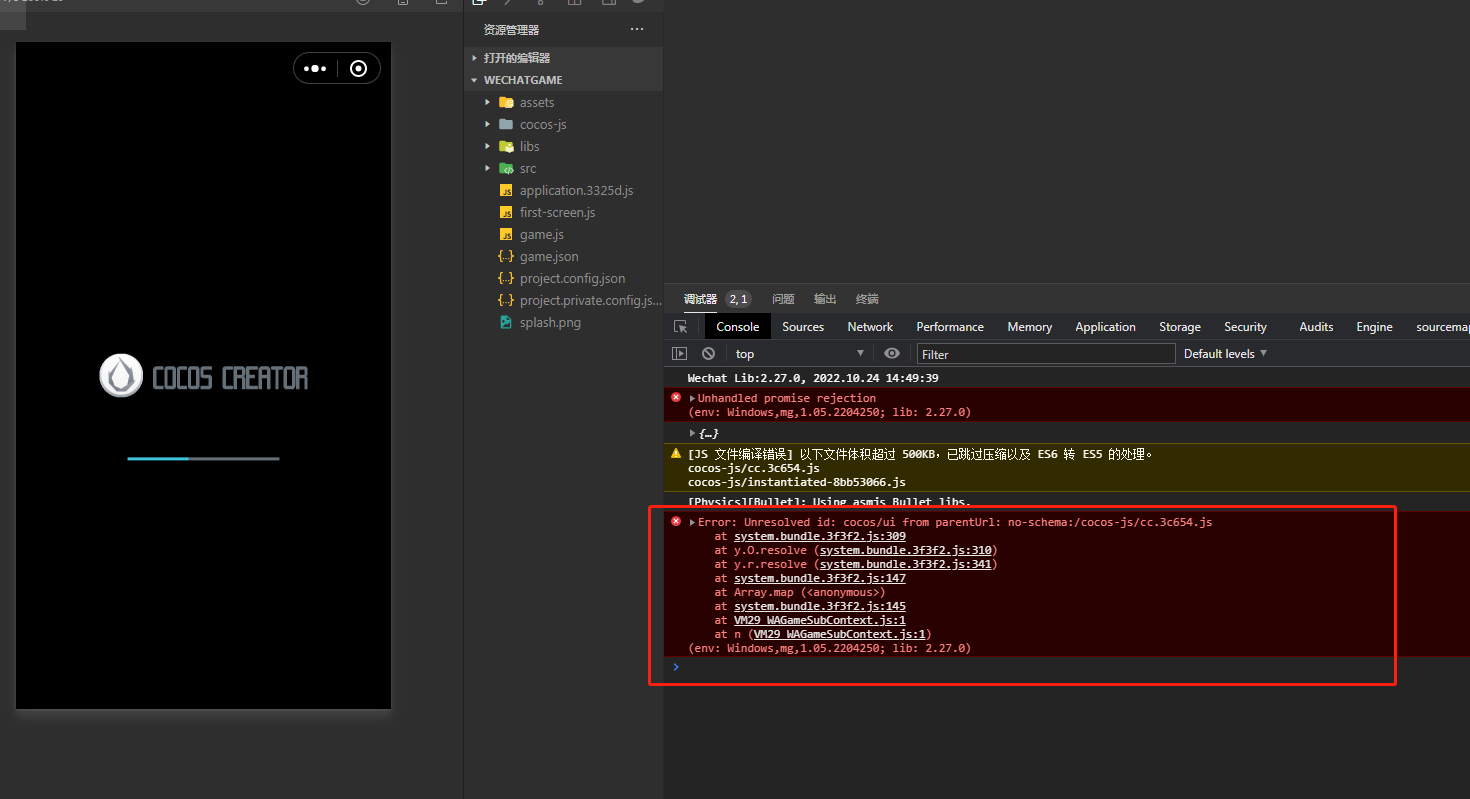Open the Application tab
The width and height of the screenshot is (1470, 799).
pyautogui.click(x=1105, y=327)
